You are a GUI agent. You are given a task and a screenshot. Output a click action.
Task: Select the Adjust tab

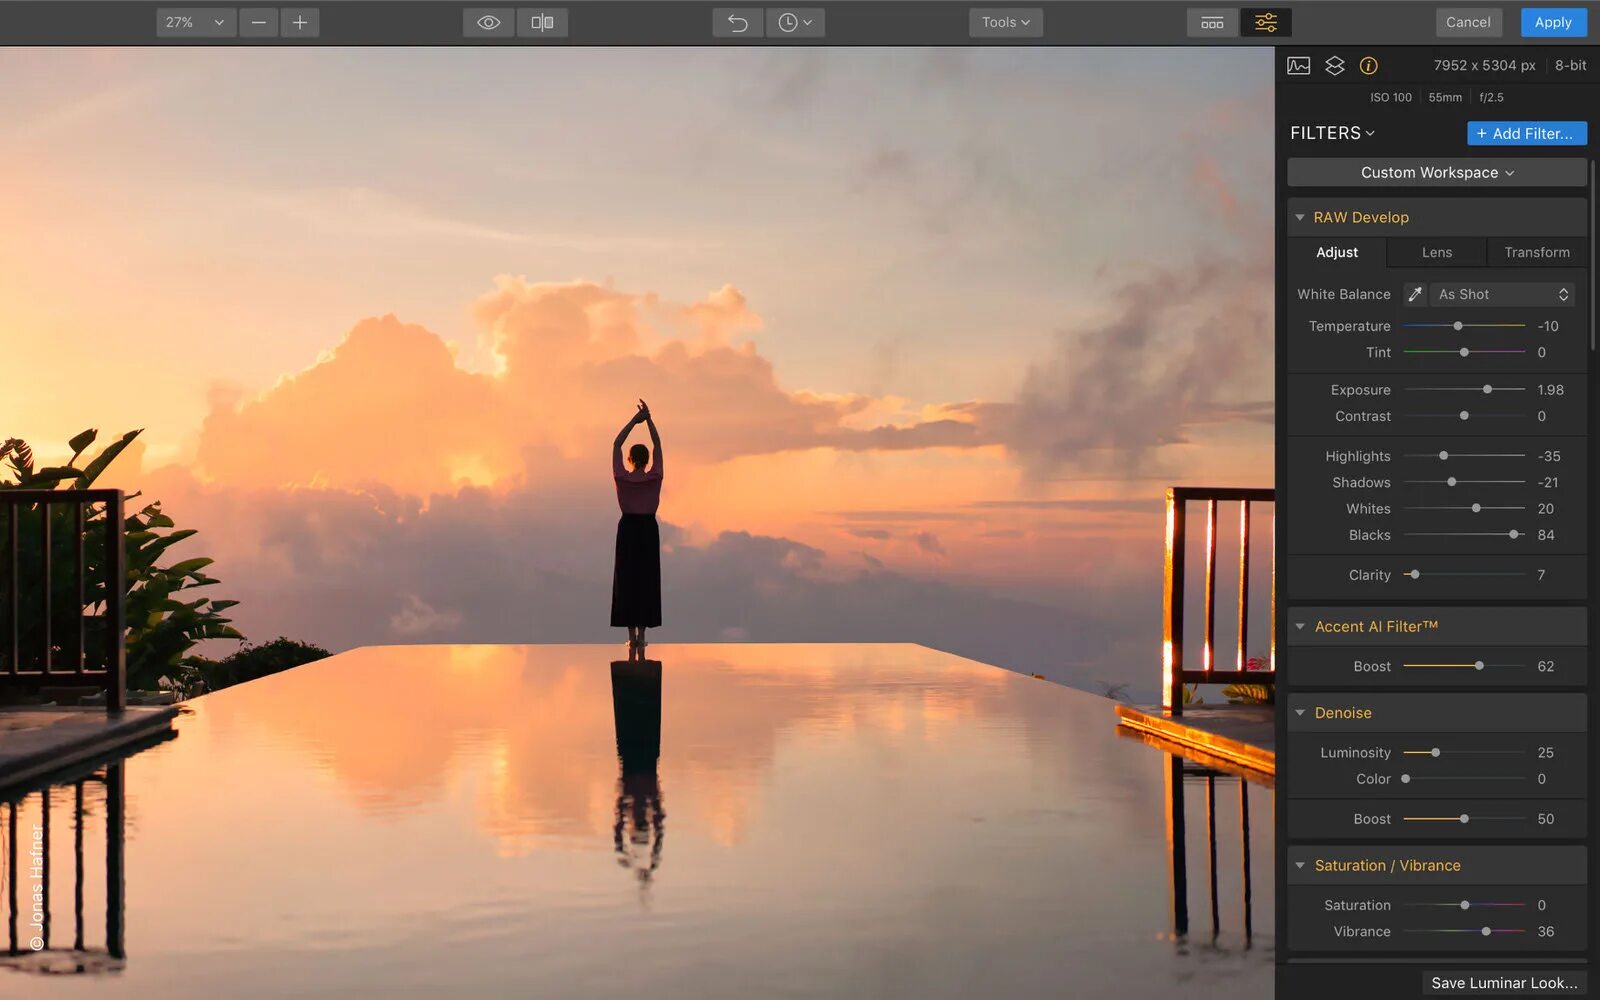(1337, 252)
